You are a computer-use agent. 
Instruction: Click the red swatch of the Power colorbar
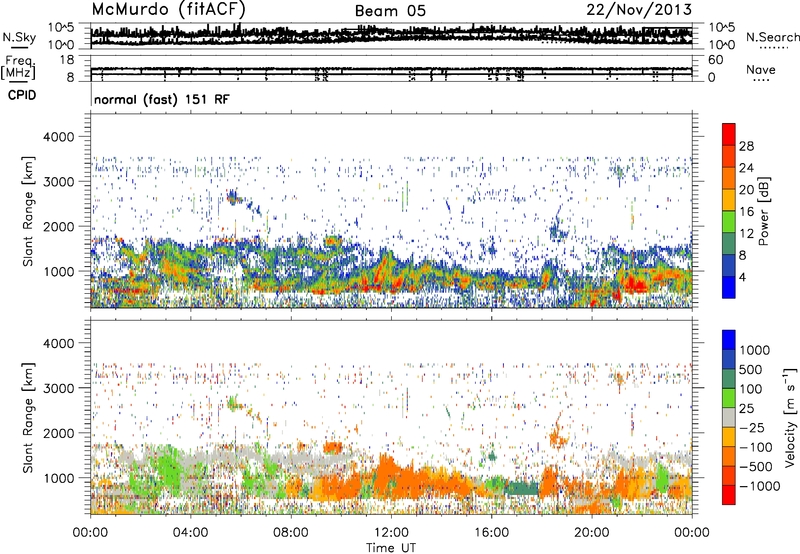click(x=729, y=134)
